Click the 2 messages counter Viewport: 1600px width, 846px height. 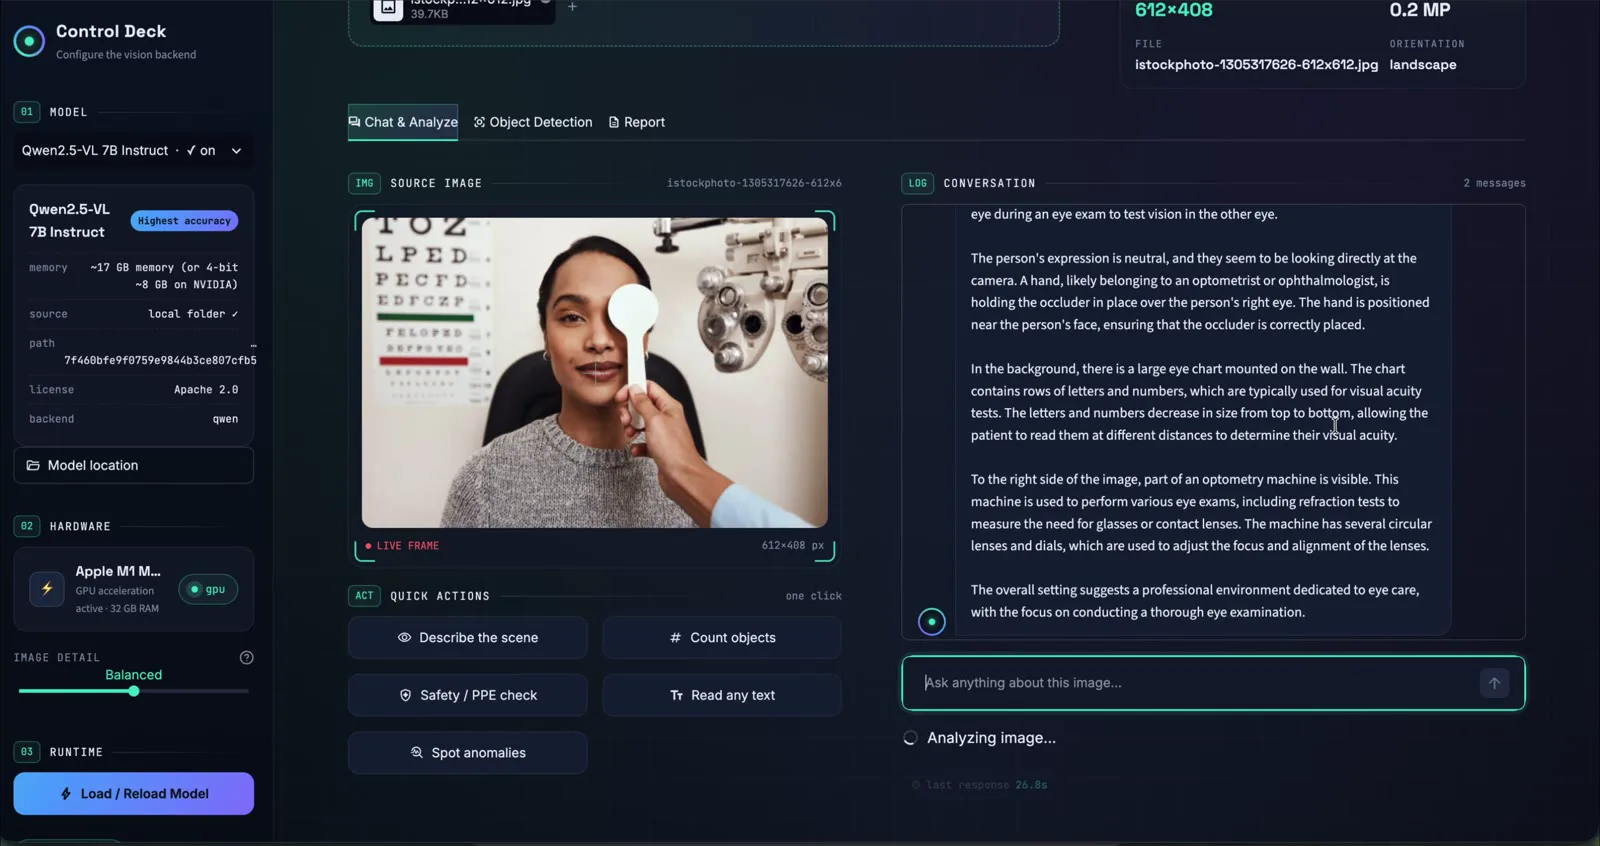tap(1494, 183)
